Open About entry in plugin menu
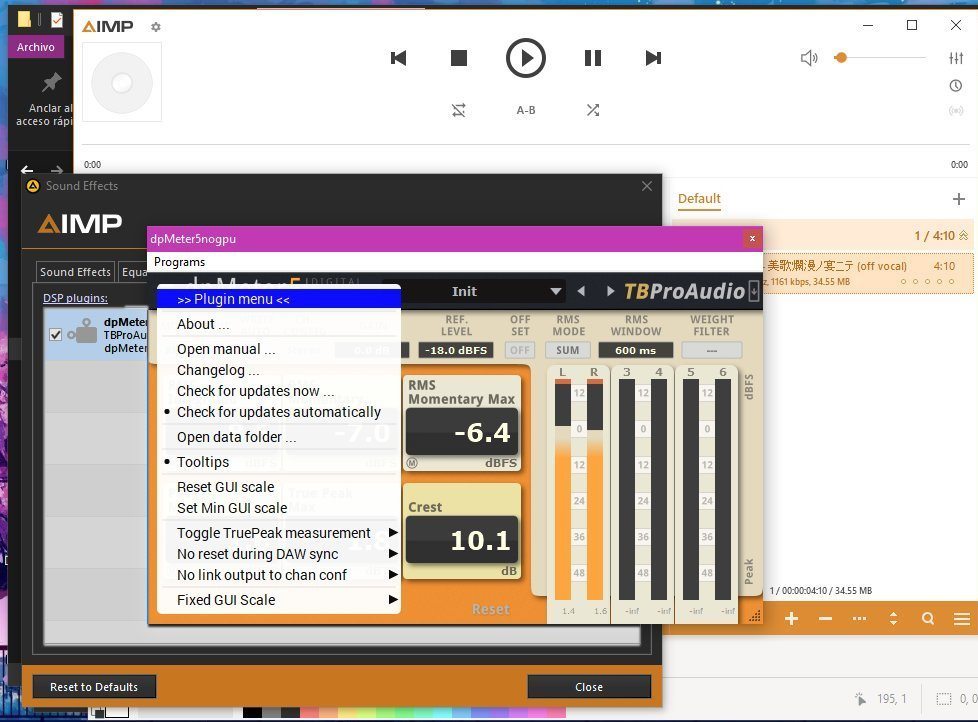 click(x=279, y=324)
